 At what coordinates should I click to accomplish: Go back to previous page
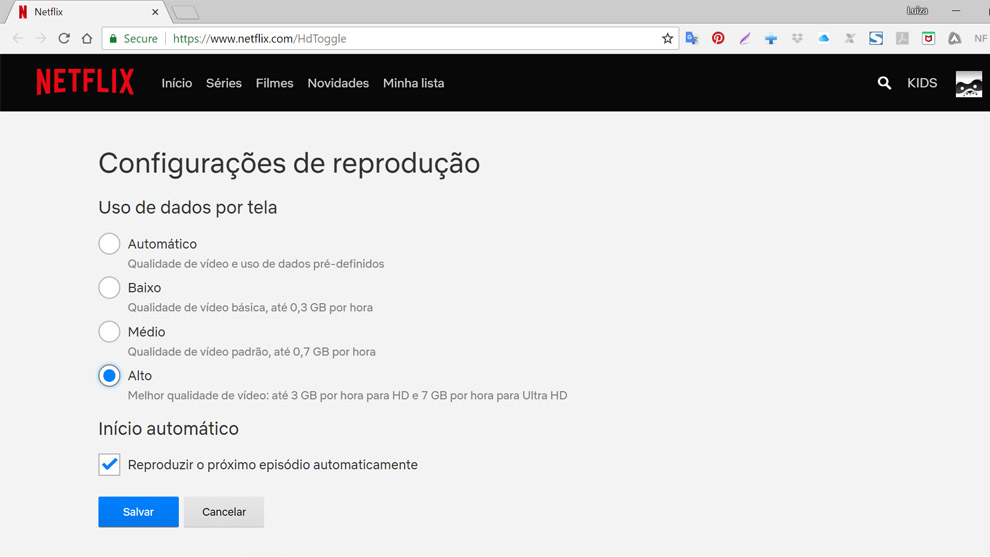click(x=18, y=39)
